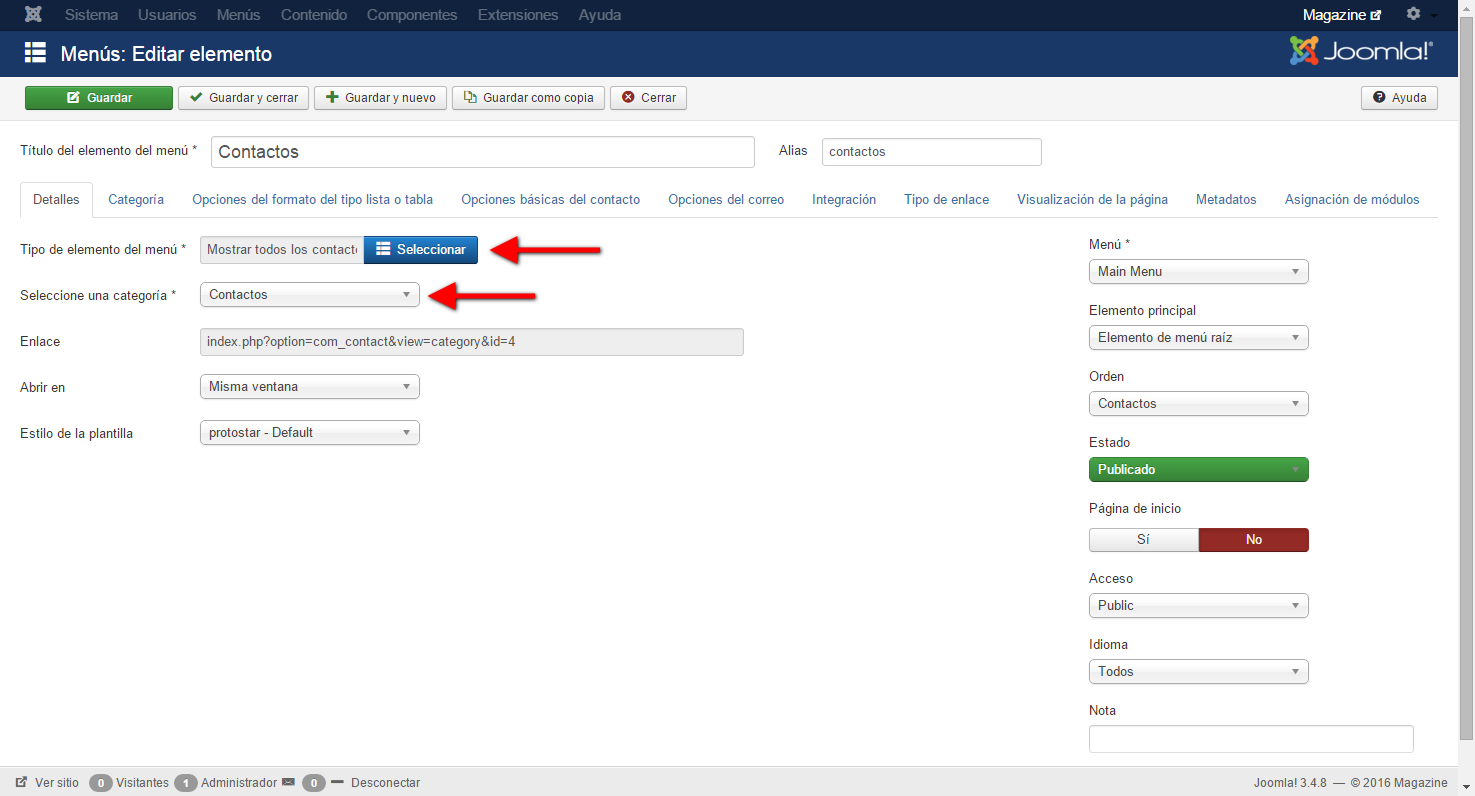Expand the Abrir en dropdown
The image size is (1475, 796).
[310, 386]
